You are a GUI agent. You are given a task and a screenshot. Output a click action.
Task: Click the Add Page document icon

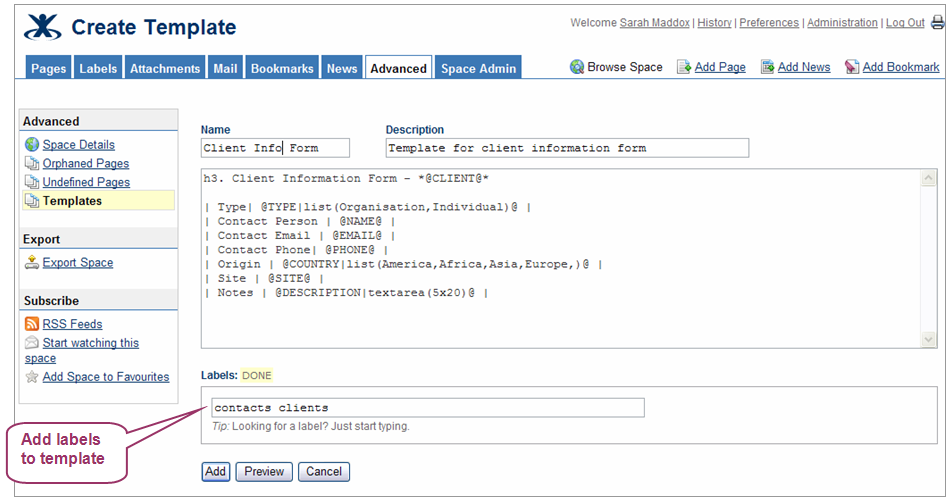pos(684,67)
